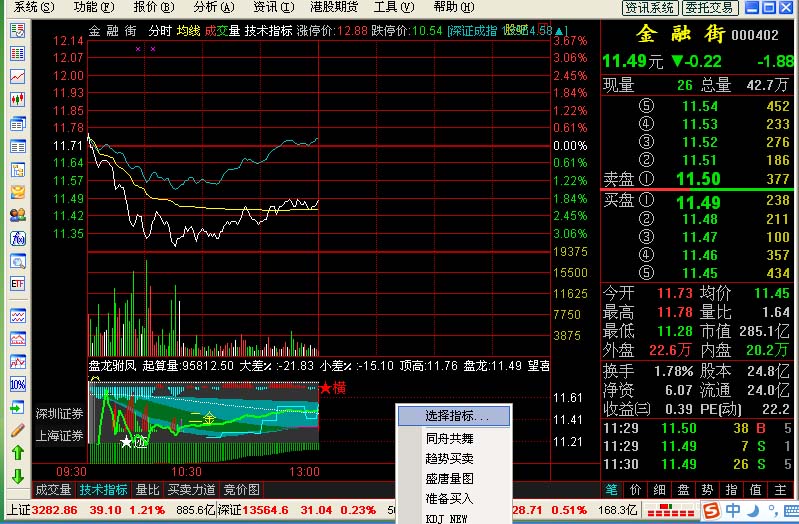Open the 报价(B) menu
This screenshot has height=524, width=799.
click(x=154, y=7)
